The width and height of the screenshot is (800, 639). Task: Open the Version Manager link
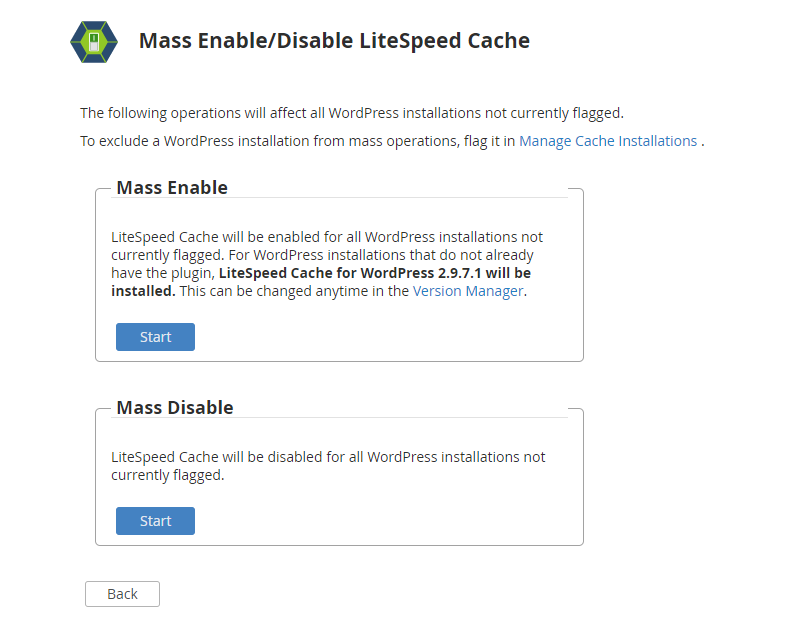pyautogui.click(x=468, y=291)
